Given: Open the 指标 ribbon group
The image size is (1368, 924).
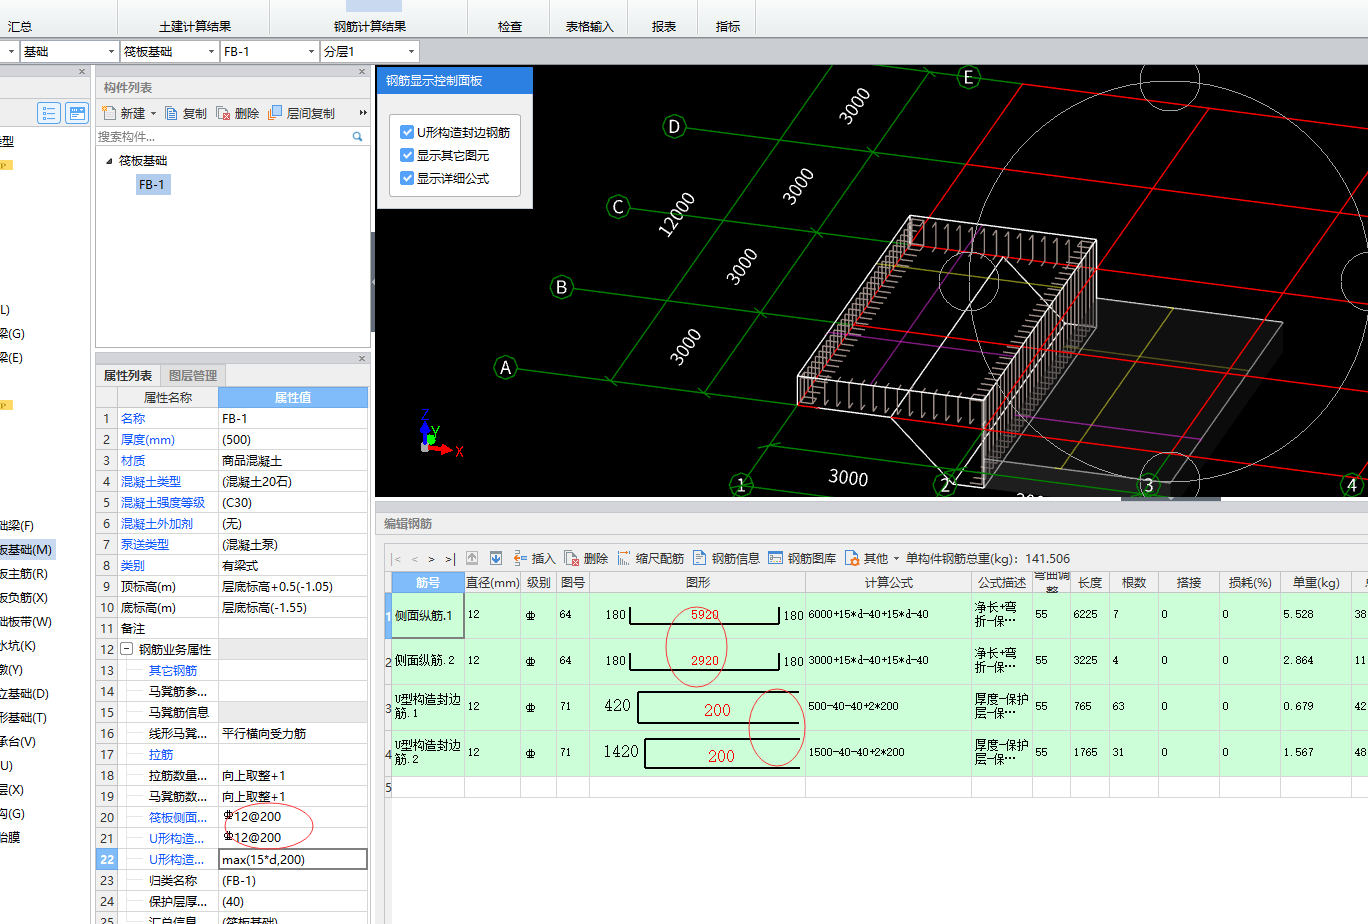Looking at the screenshot, I should (728, 26).
